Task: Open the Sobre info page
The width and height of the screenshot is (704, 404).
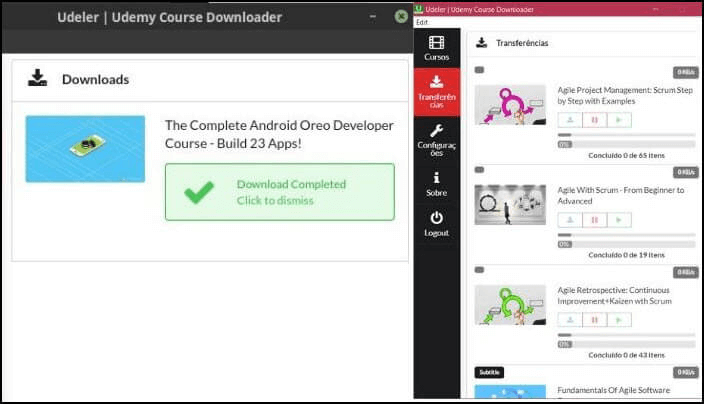Action: coord(437,184)
